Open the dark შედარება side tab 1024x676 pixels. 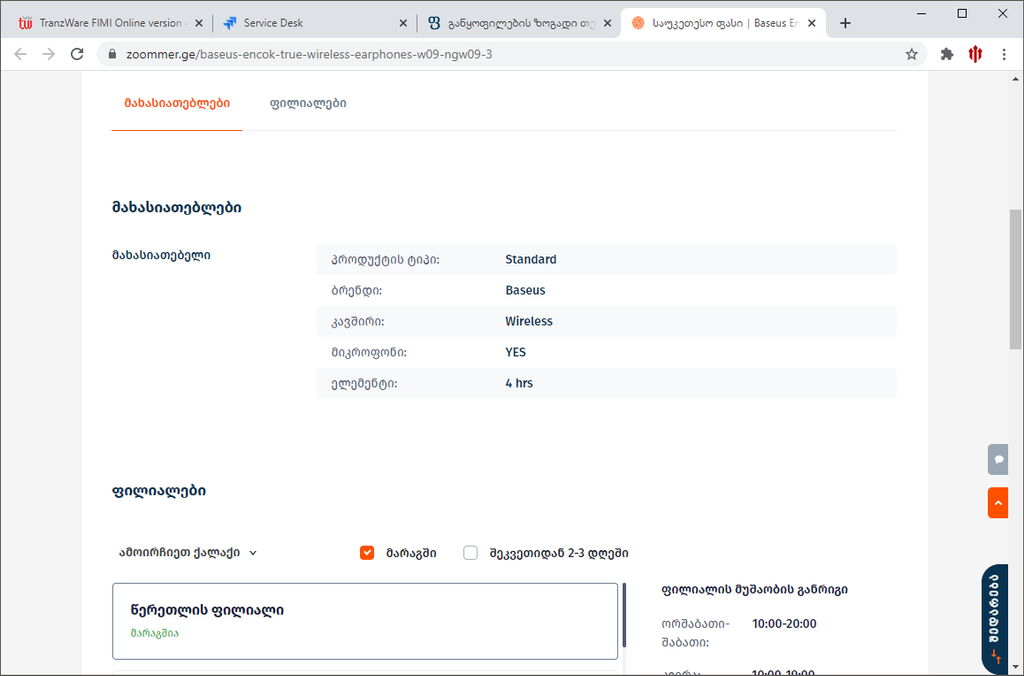(995, 617)
